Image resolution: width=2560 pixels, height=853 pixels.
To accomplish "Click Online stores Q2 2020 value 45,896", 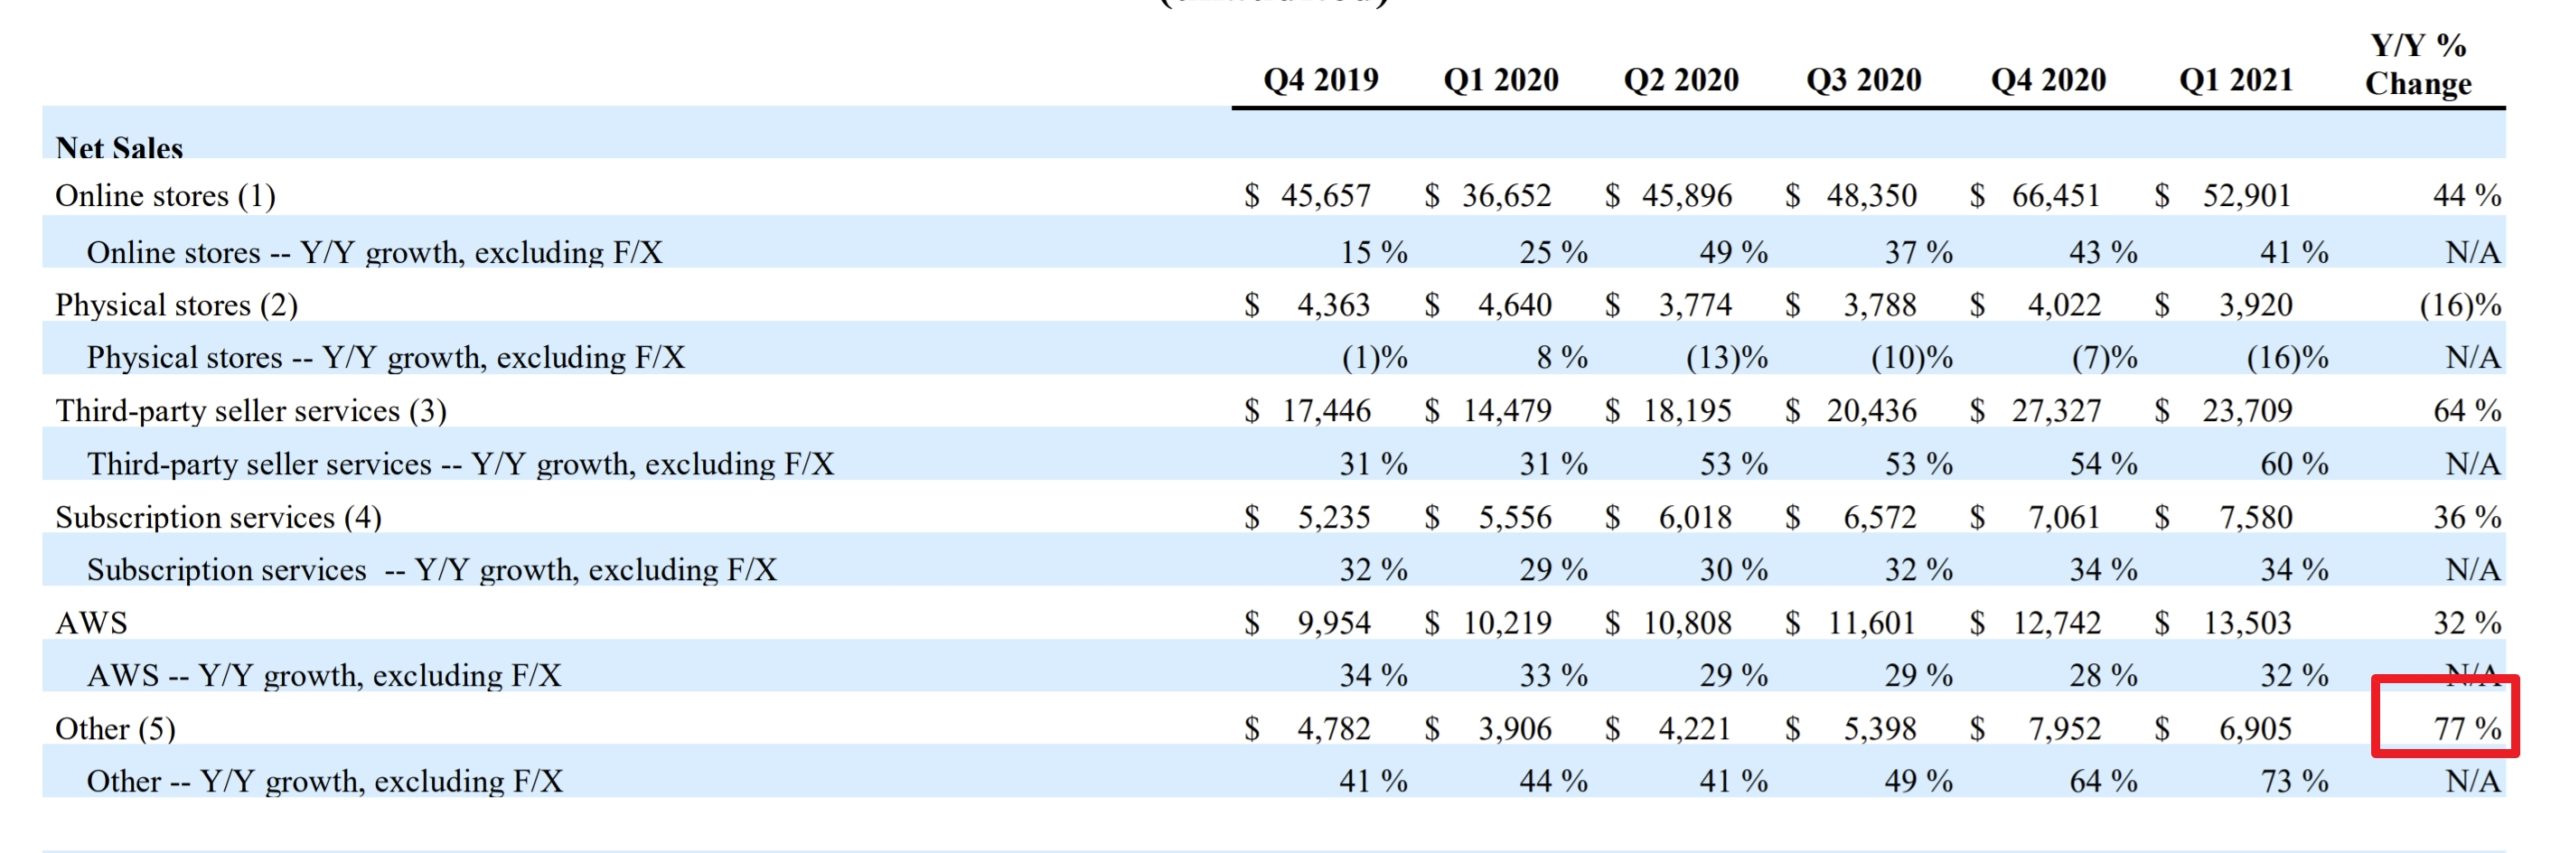I will (x=1686, y=196).
